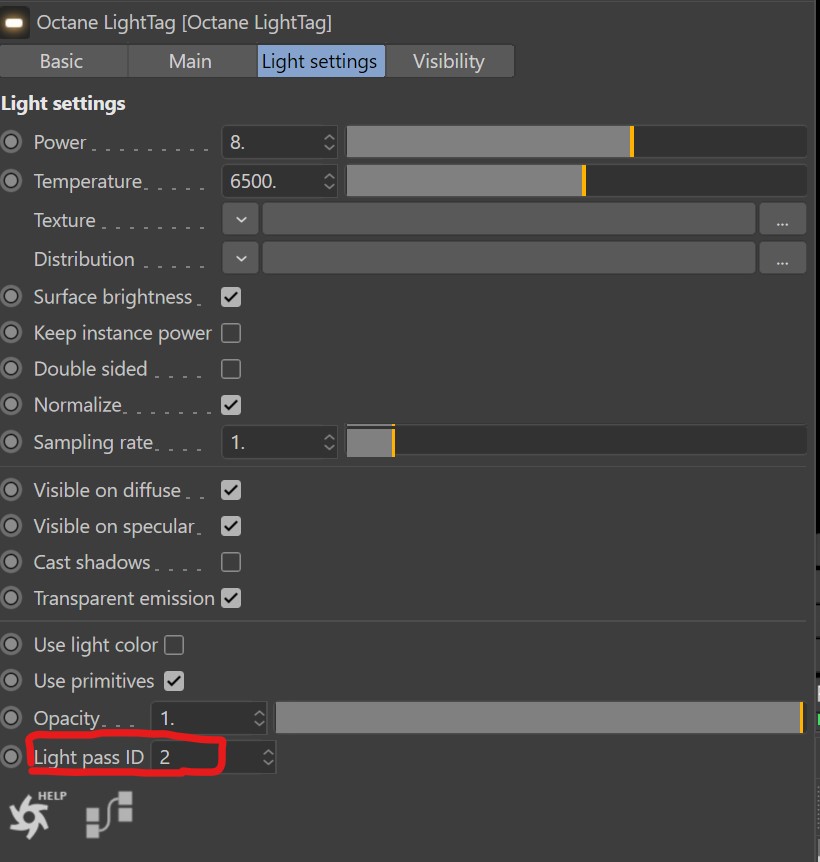Click the Sampling rate slider bar

coord(576,441)
